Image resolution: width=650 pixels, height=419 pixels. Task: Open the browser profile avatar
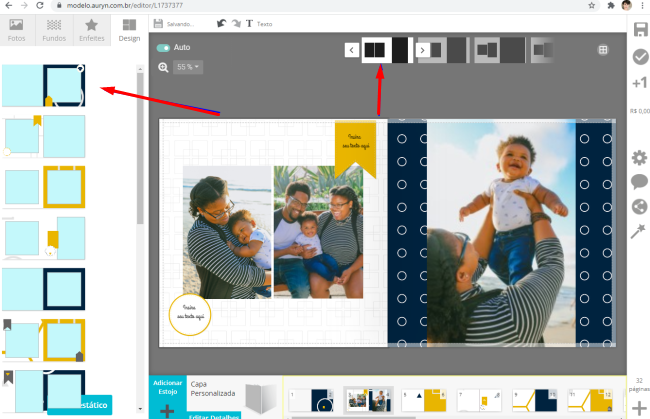[x=626, y=5]
